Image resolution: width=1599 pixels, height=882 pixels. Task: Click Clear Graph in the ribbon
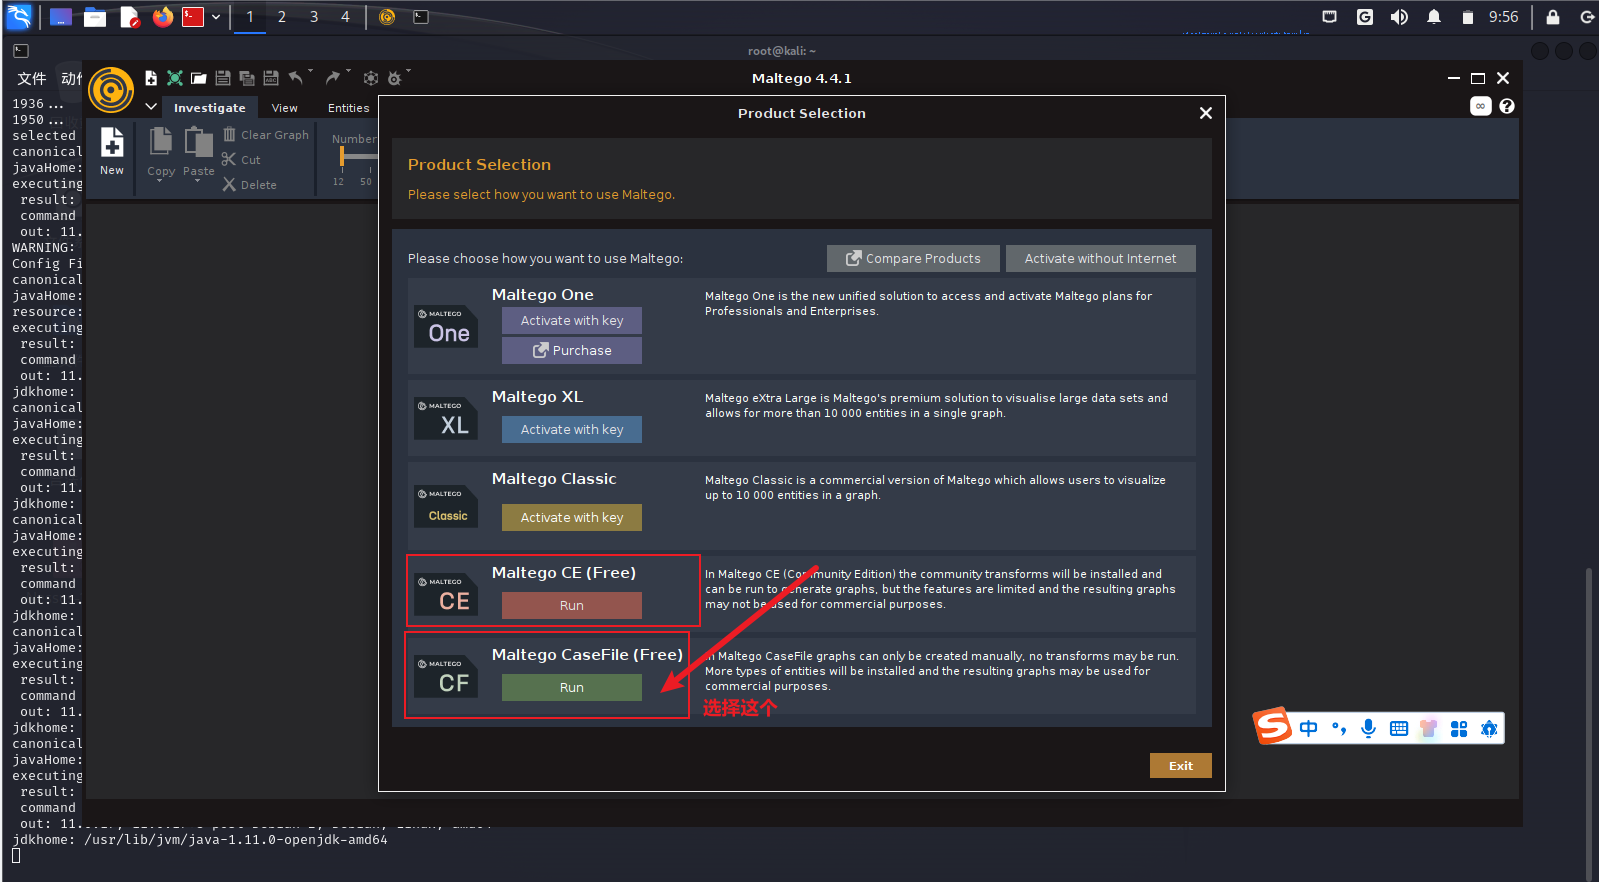[266, 135]
